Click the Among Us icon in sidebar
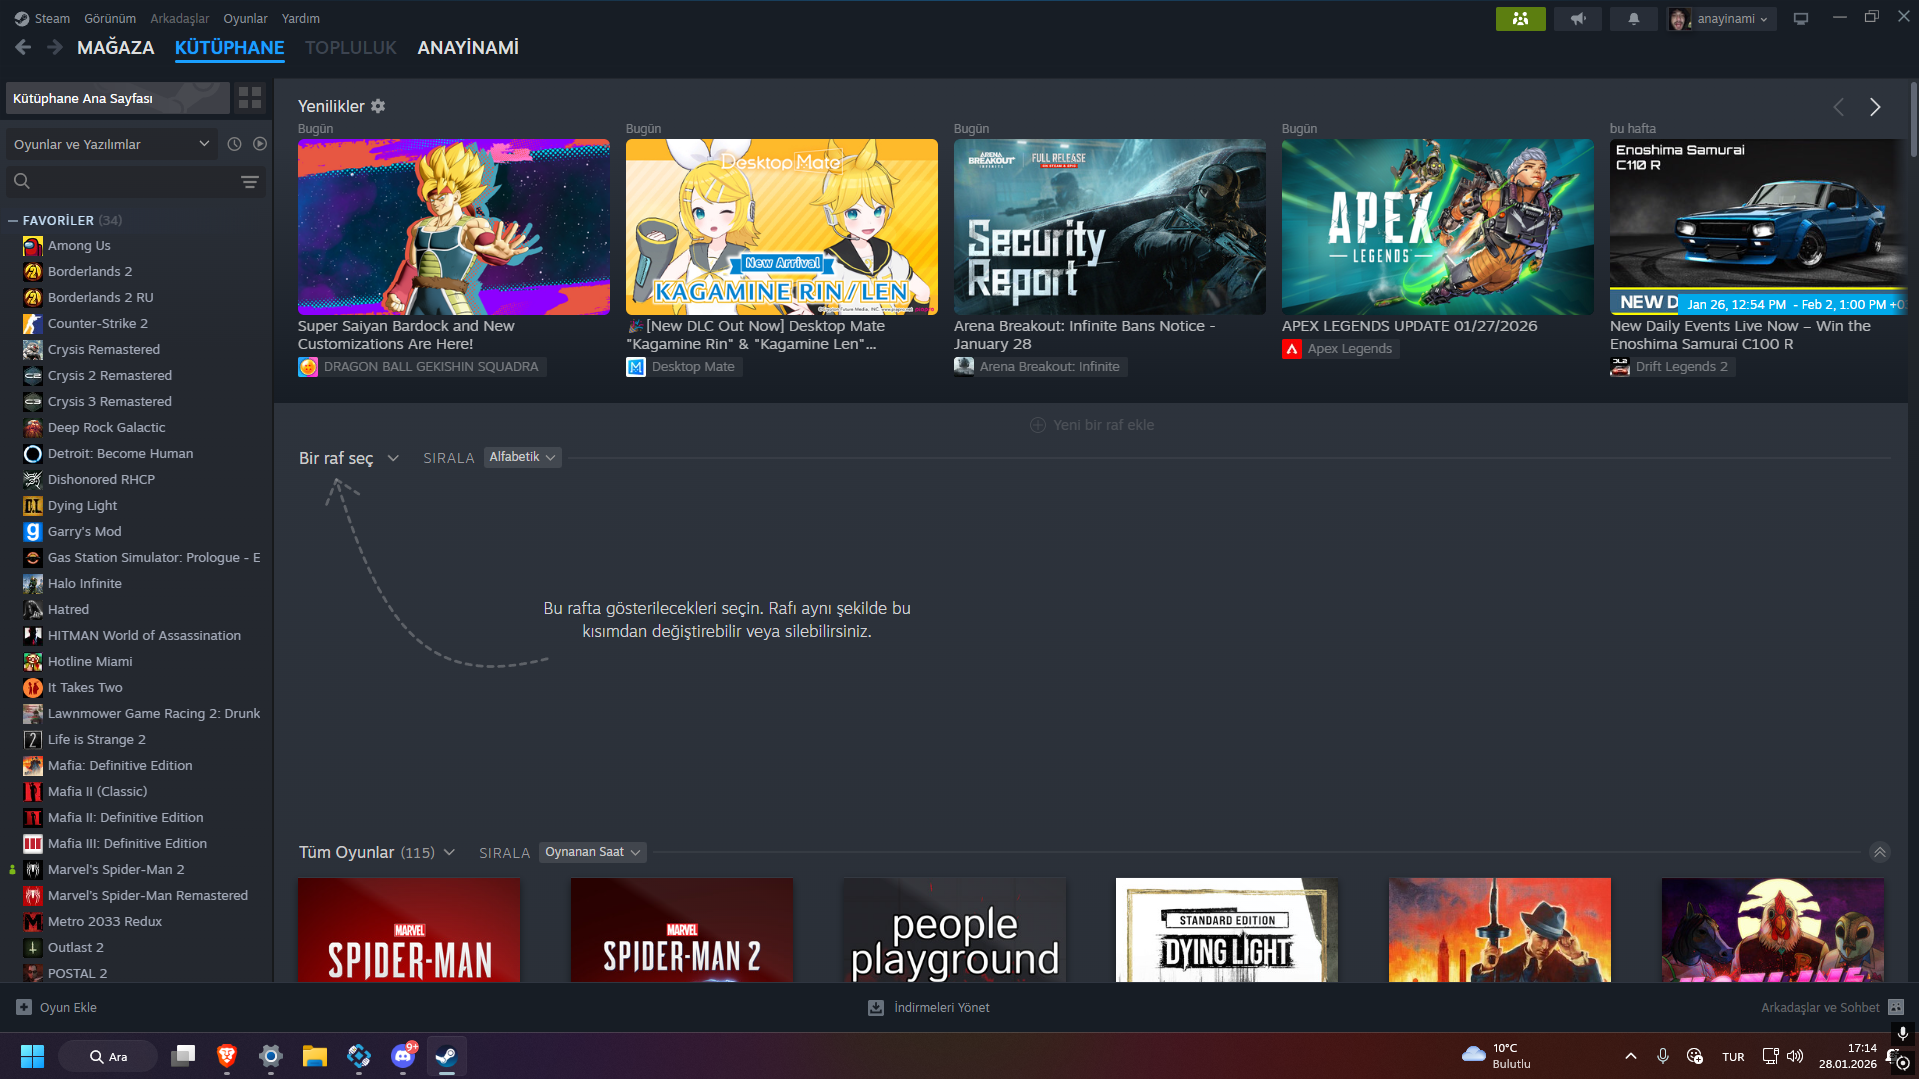 tap(33, 246)
